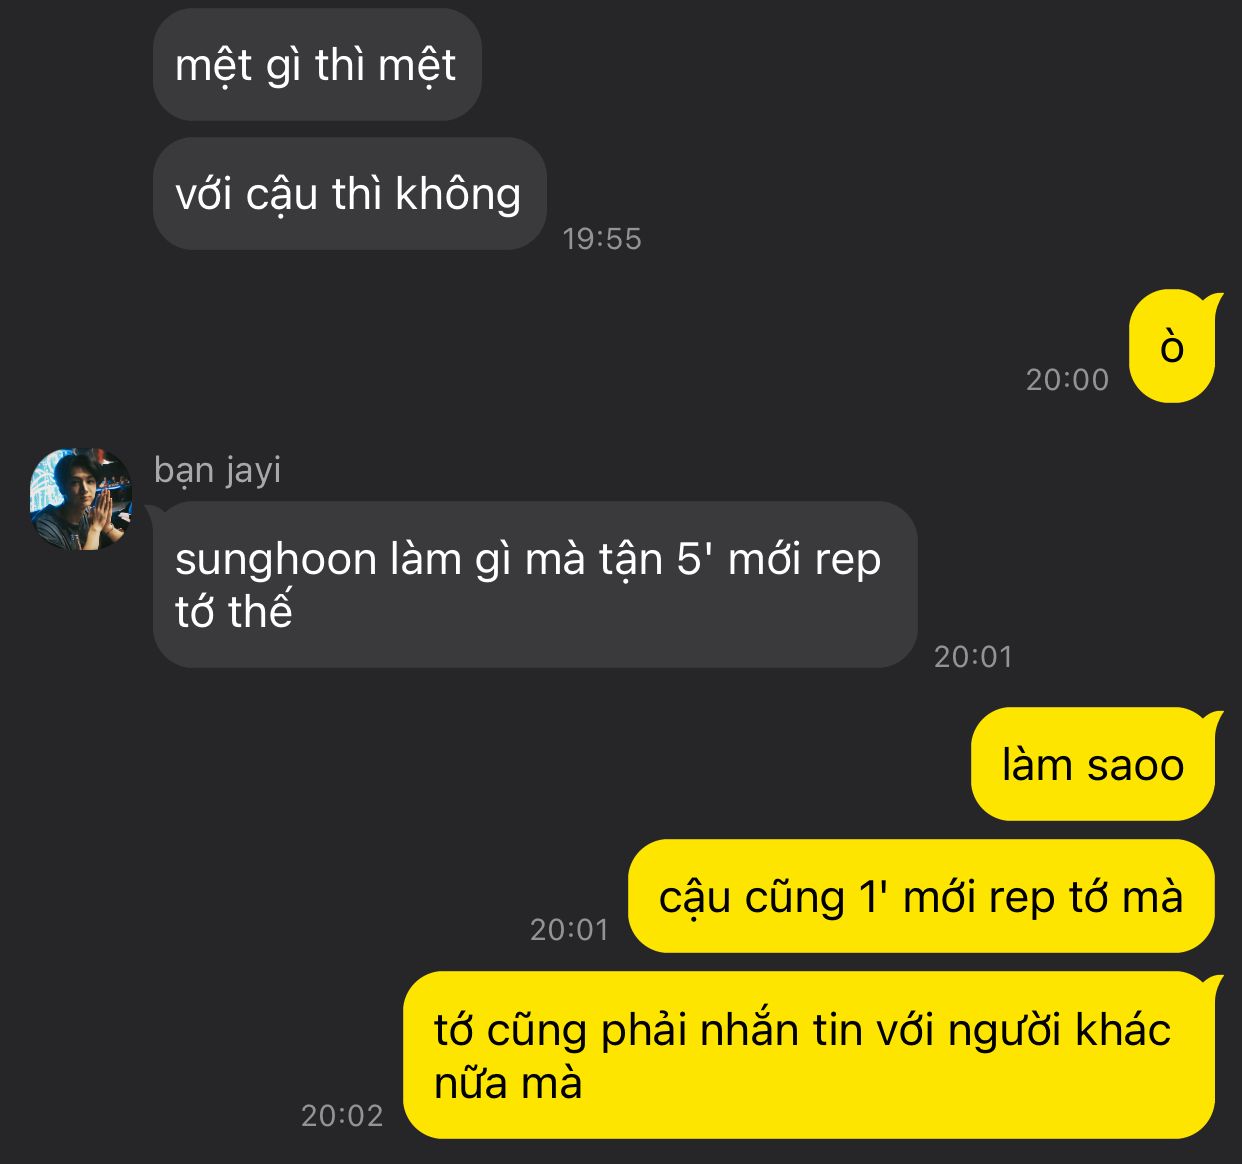Open bạn jayi's profile picture
Screen dimensions: 1242x1164
81,499
